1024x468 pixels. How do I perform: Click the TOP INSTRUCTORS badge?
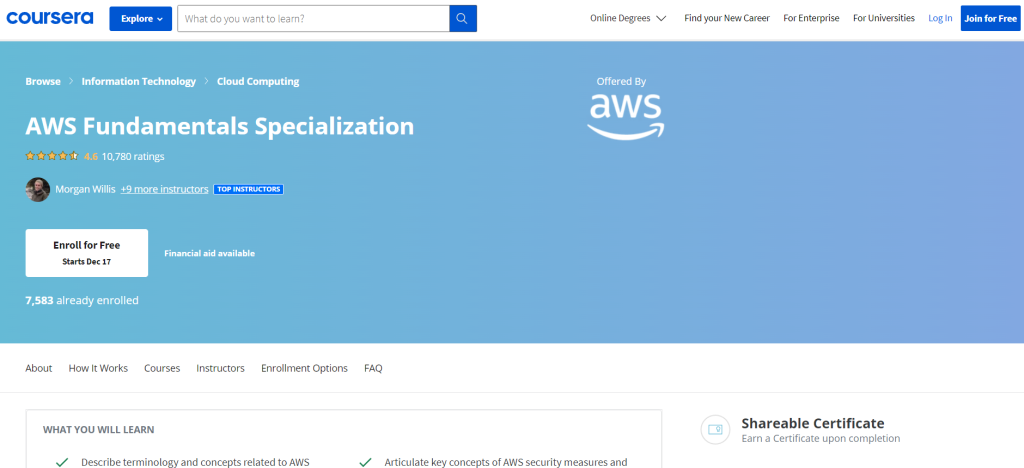[248, 189]
